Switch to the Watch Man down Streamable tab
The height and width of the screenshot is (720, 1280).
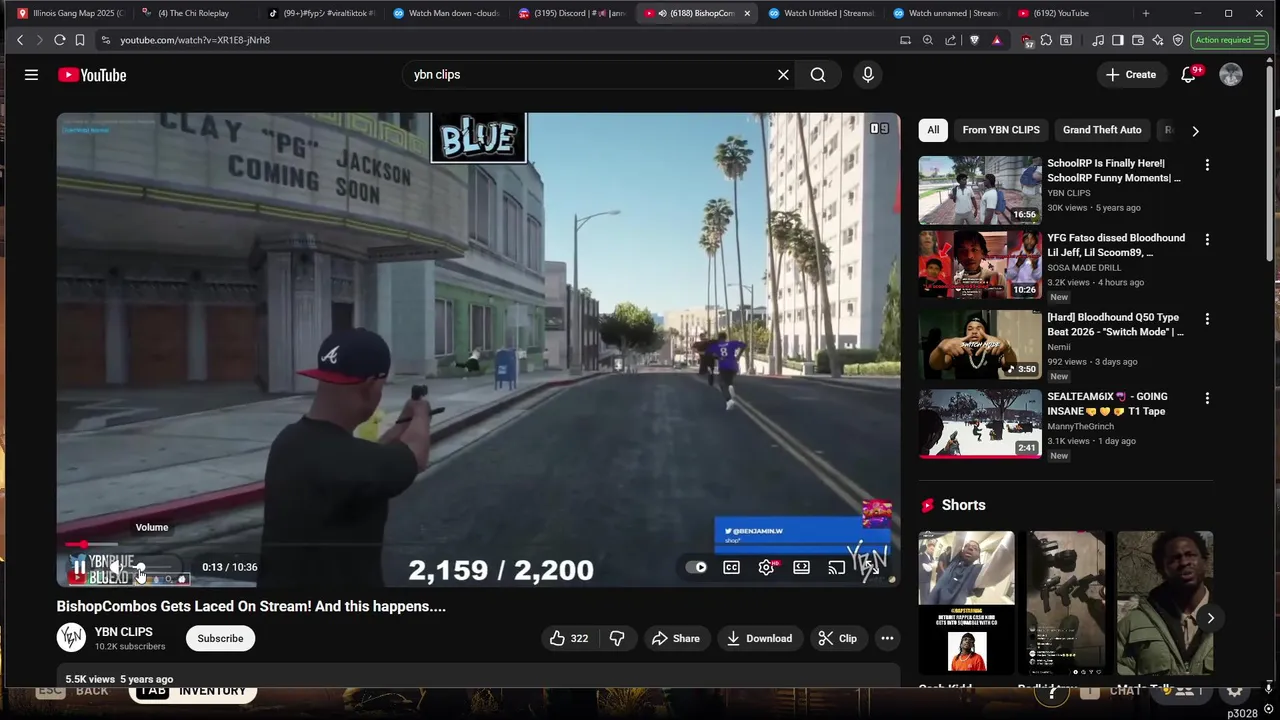(x=447, y=13)
